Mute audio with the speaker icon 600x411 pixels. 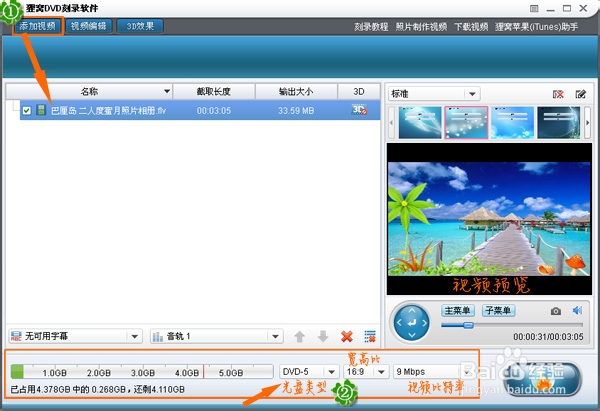[577, 310]
